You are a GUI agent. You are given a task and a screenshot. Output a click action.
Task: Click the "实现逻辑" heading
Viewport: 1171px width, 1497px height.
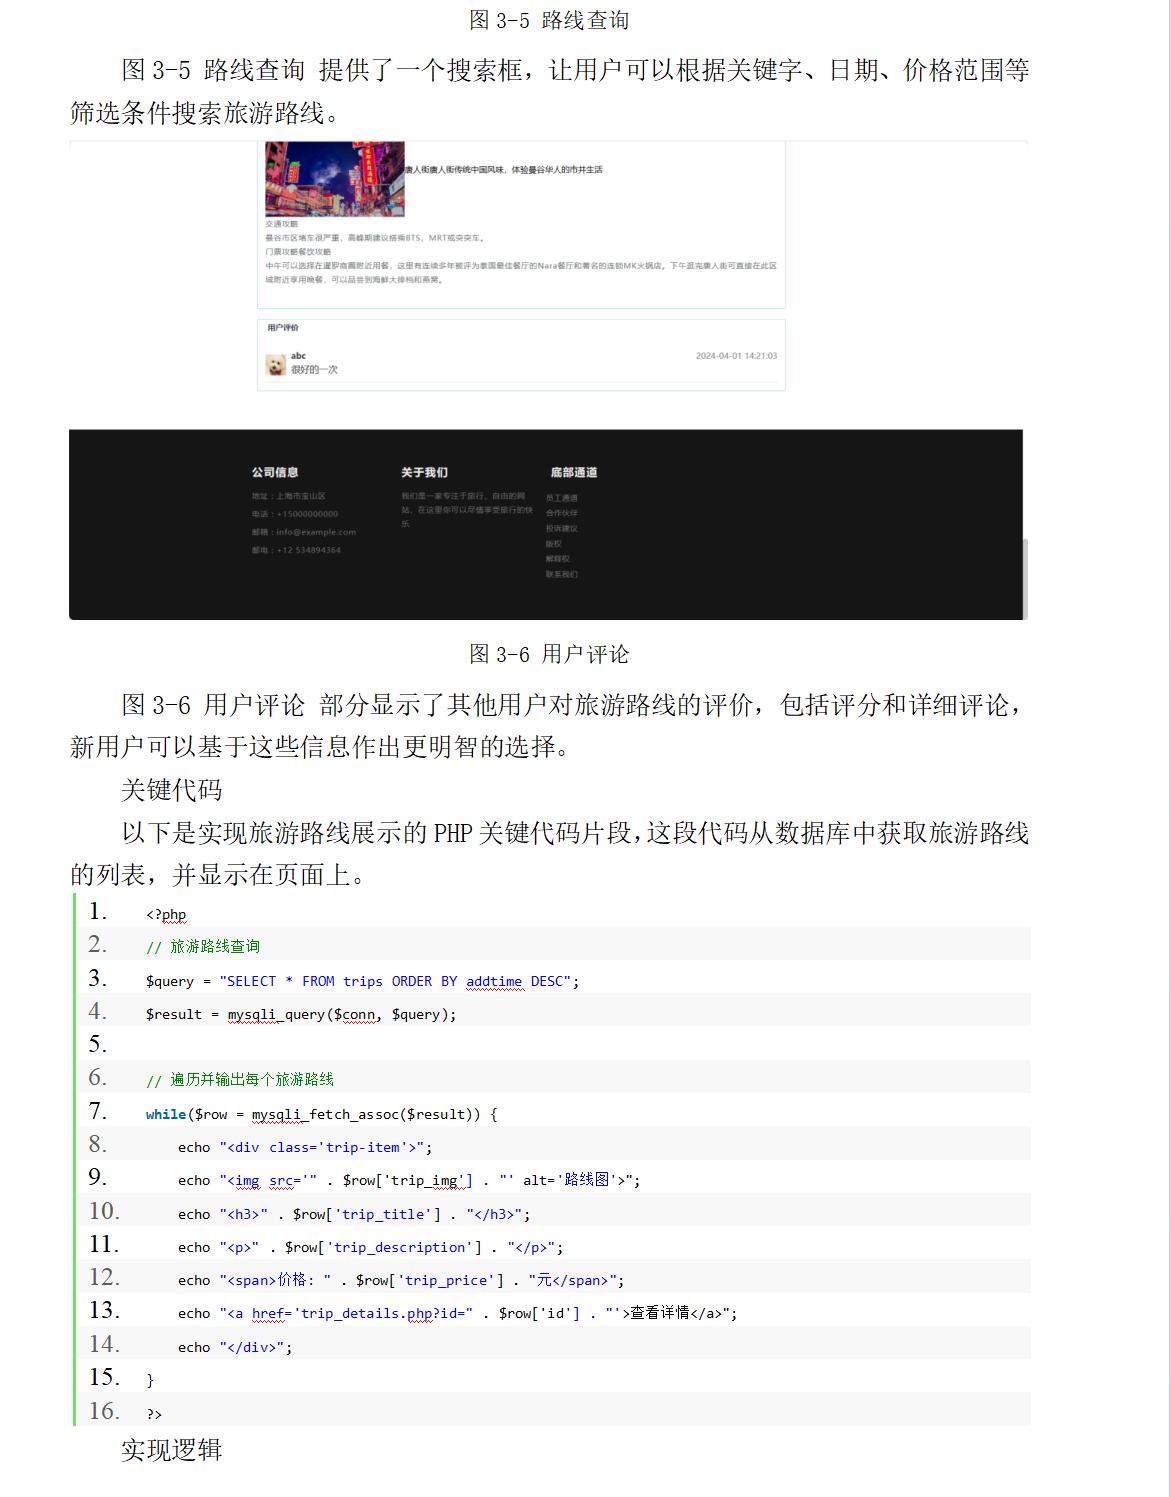pyautogui.click(x=171, y=1450)
